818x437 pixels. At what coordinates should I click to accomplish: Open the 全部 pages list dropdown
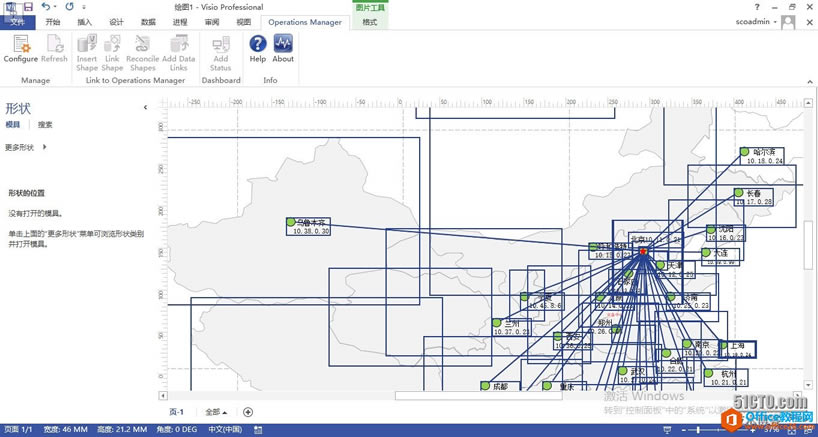tap(216, 412)
